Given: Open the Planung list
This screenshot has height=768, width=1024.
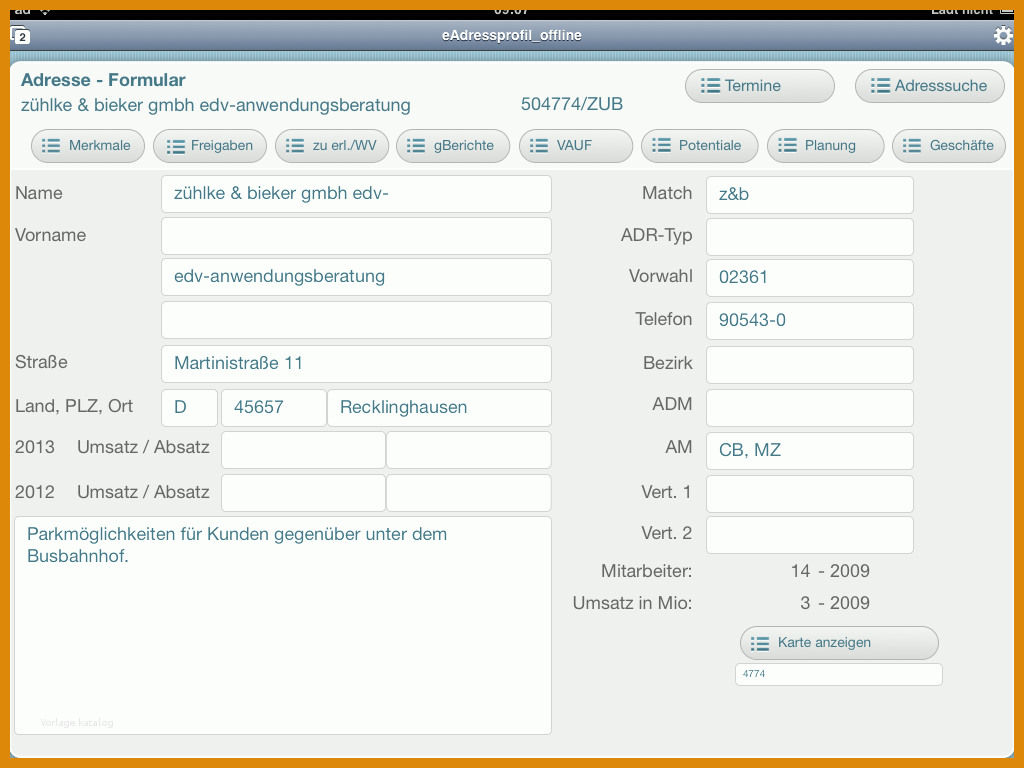Looking at the screenshot, I should click(x=825, y=146).
